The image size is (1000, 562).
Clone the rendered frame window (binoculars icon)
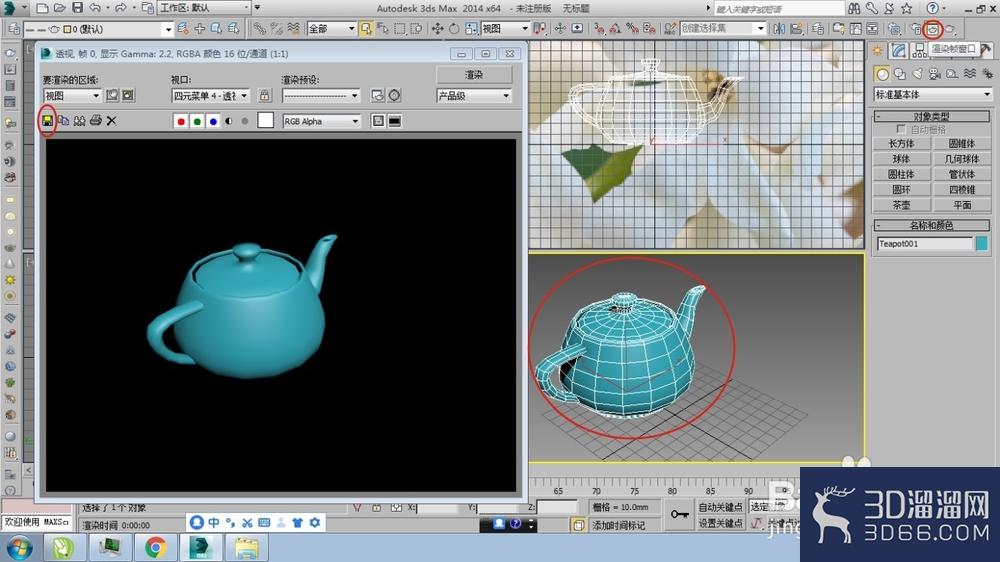point(79,121)
